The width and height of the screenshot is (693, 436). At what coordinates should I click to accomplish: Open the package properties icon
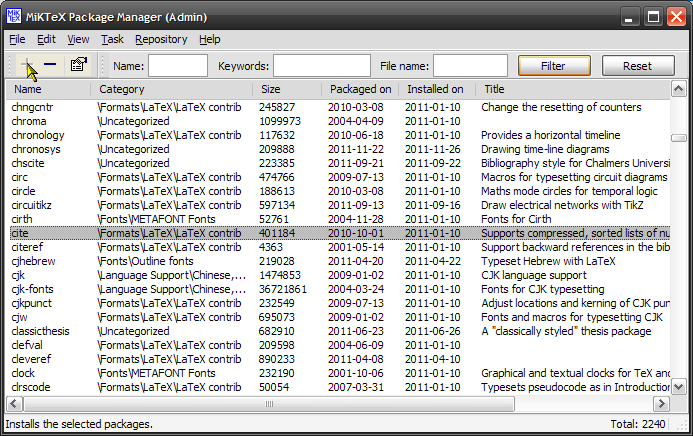point(78,65)
